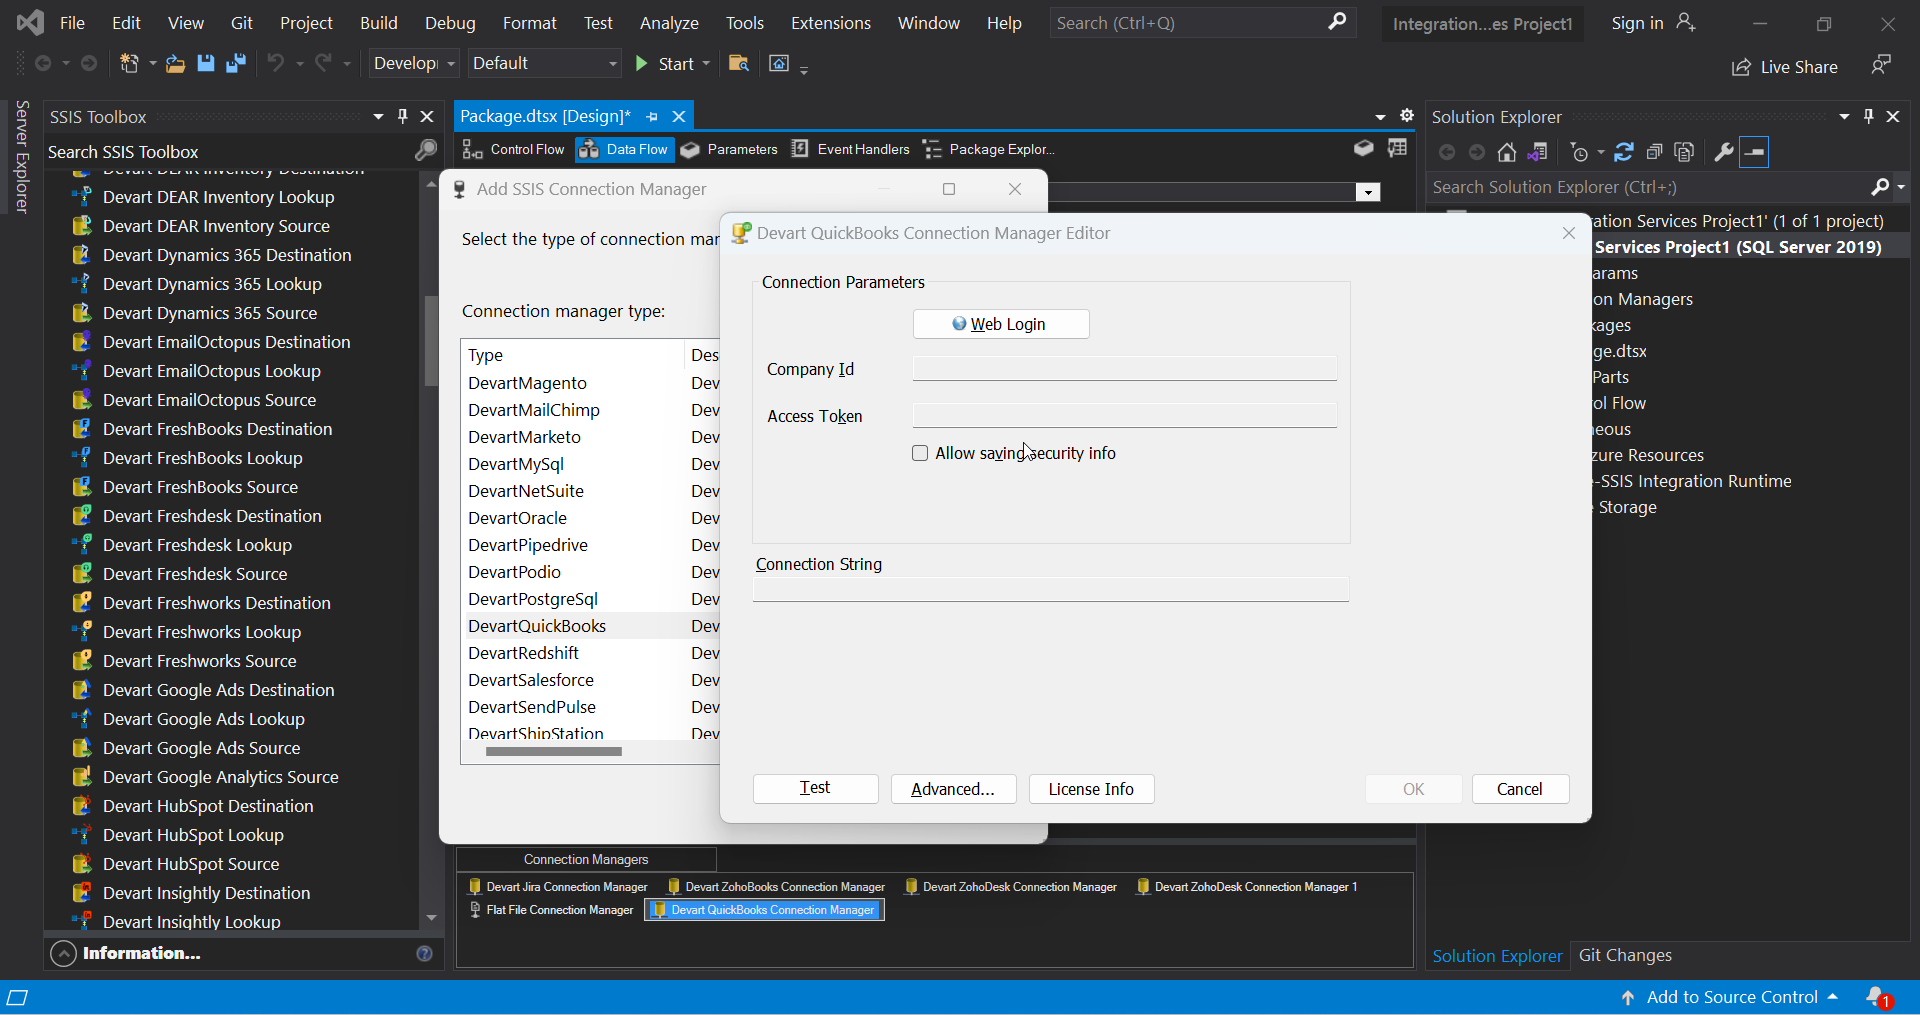Image resolution: width=1920 pixels, height=1015 pixels.
Task: Click the Test connection button
Action: (816, 789)
